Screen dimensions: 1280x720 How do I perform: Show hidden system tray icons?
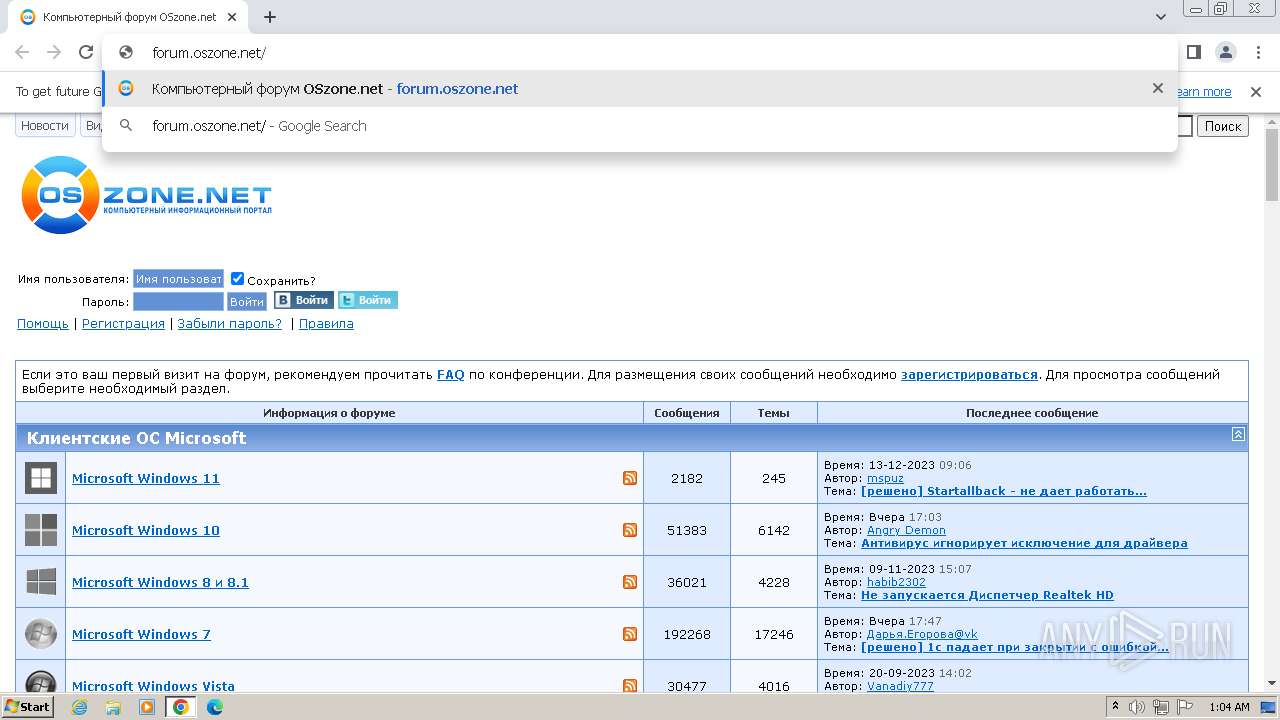point(1115,707)
